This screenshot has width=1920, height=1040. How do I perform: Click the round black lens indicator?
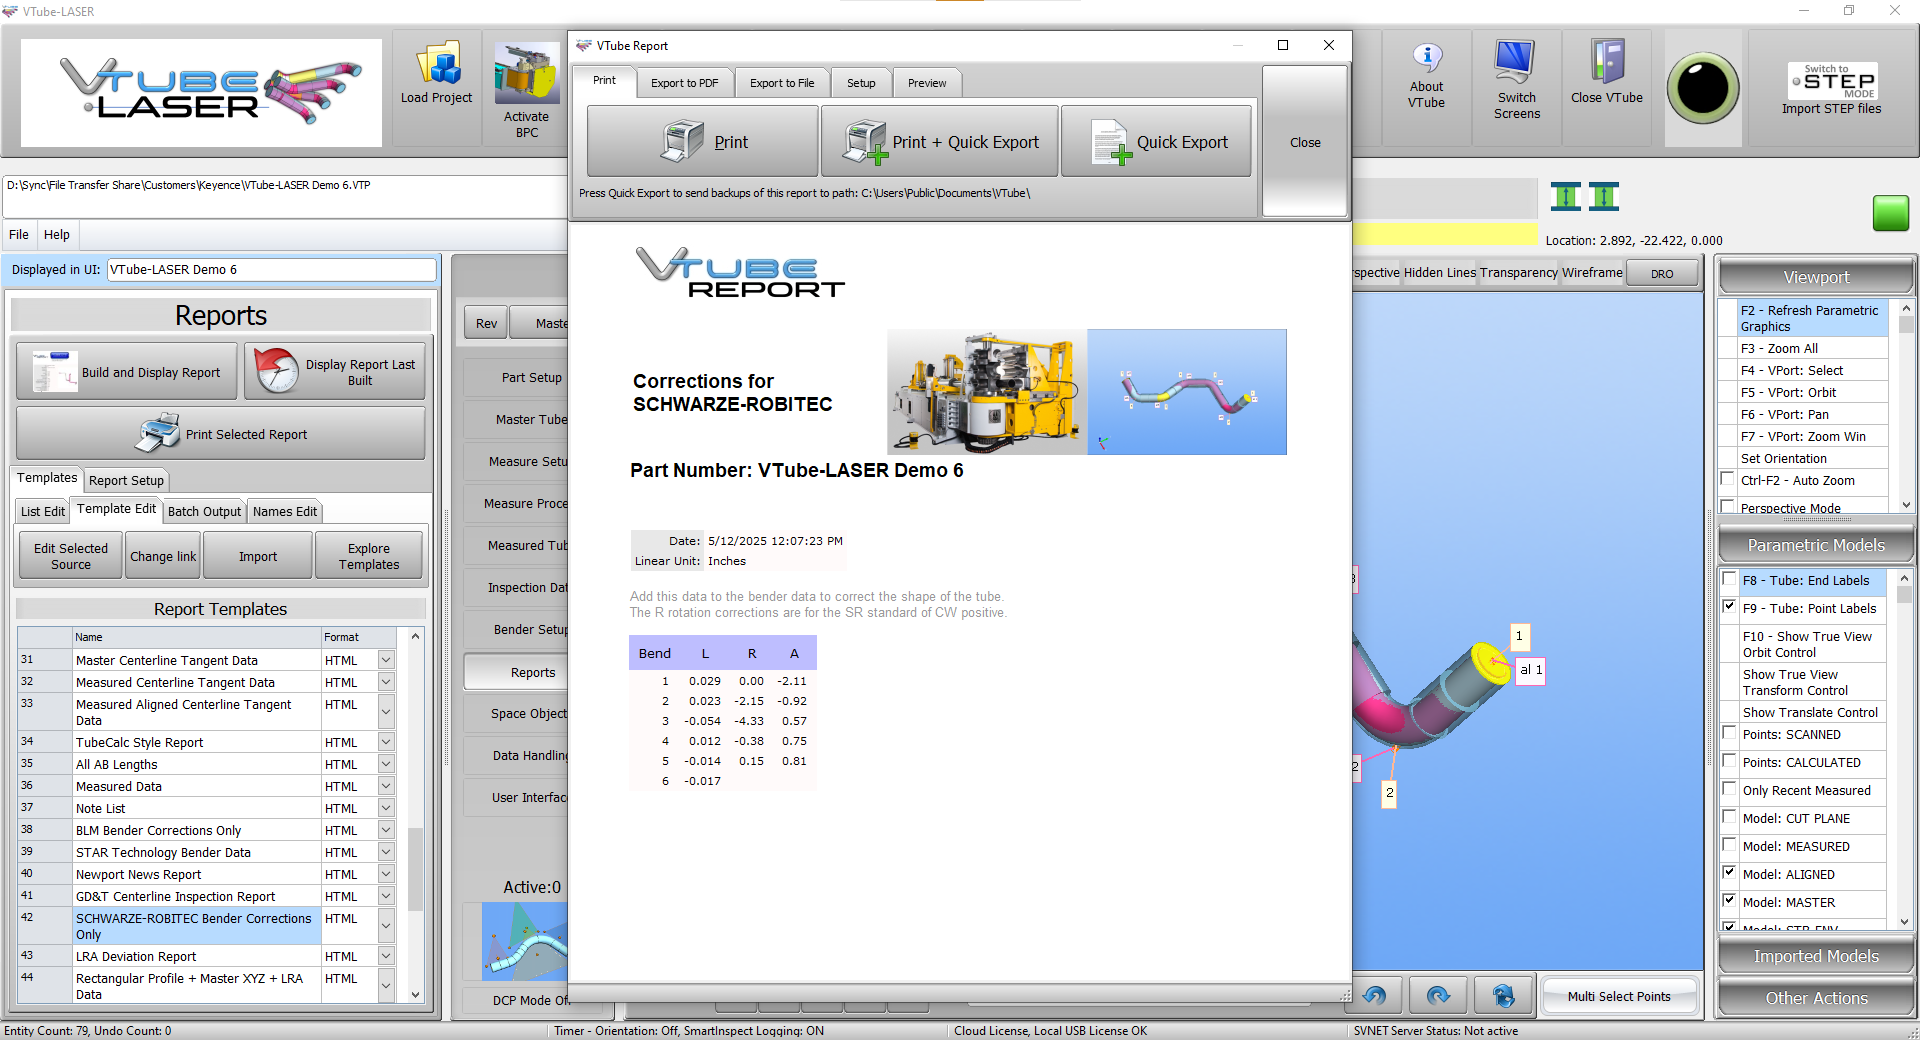point(1703,88)
